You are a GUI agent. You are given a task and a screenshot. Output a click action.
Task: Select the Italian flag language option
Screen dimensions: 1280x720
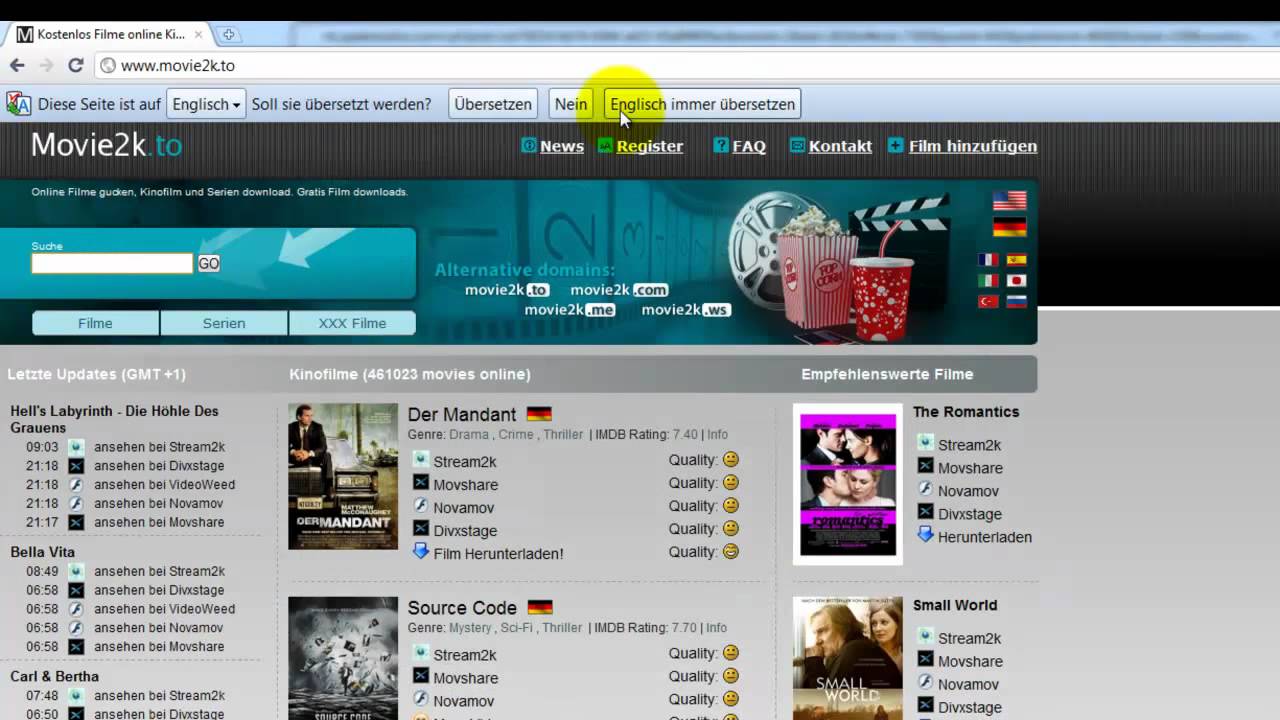point(988,281)
